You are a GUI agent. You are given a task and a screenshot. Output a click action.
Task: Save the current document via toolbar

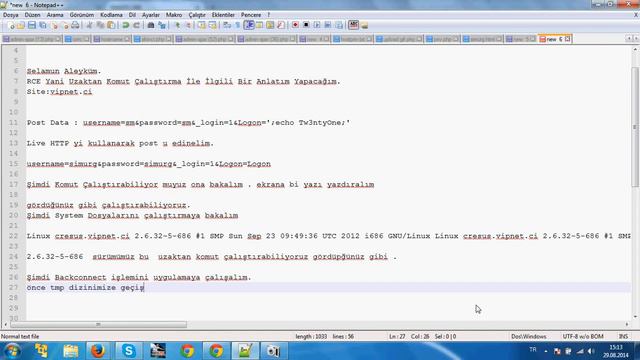[31, 25]
